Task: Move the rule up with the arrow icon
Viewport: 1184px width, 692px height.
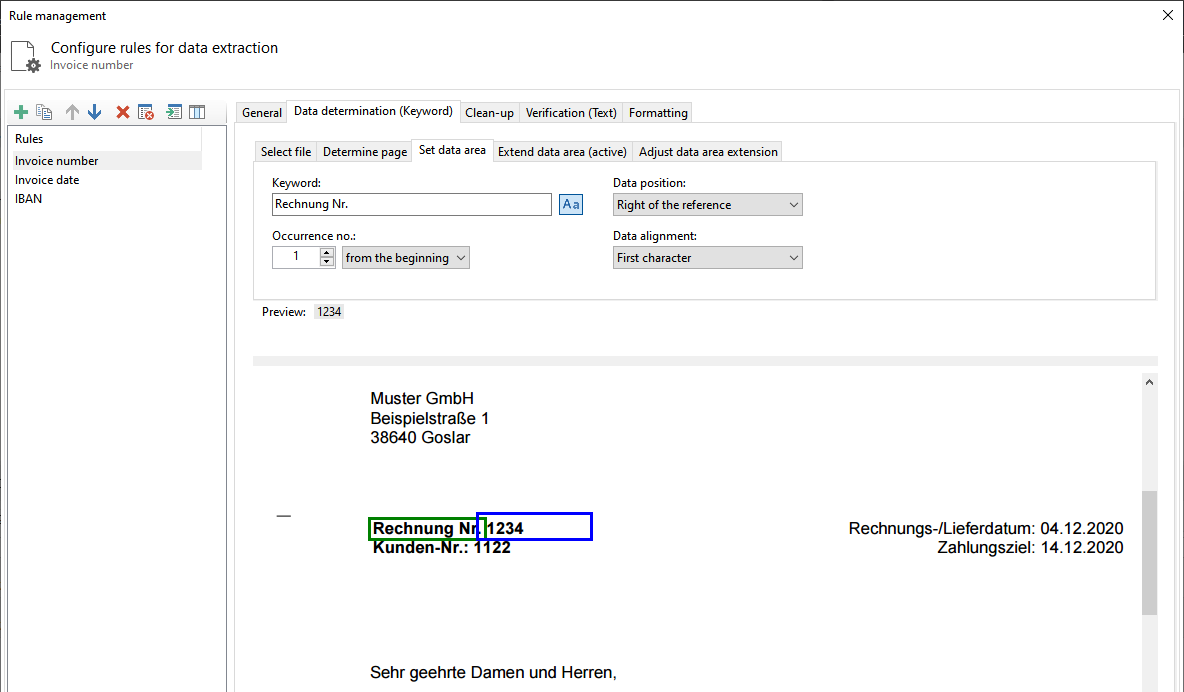Action: [70, 112]
